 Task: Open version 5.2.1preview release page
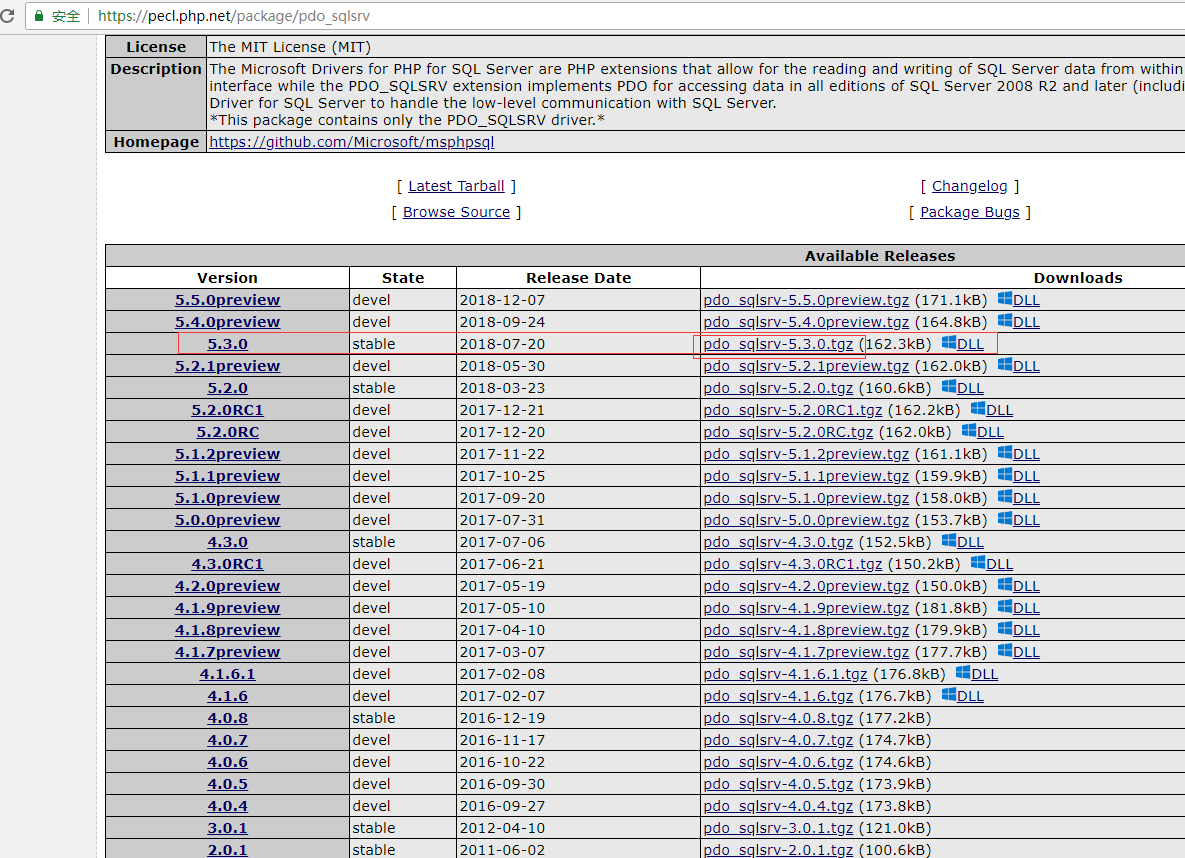227,365
